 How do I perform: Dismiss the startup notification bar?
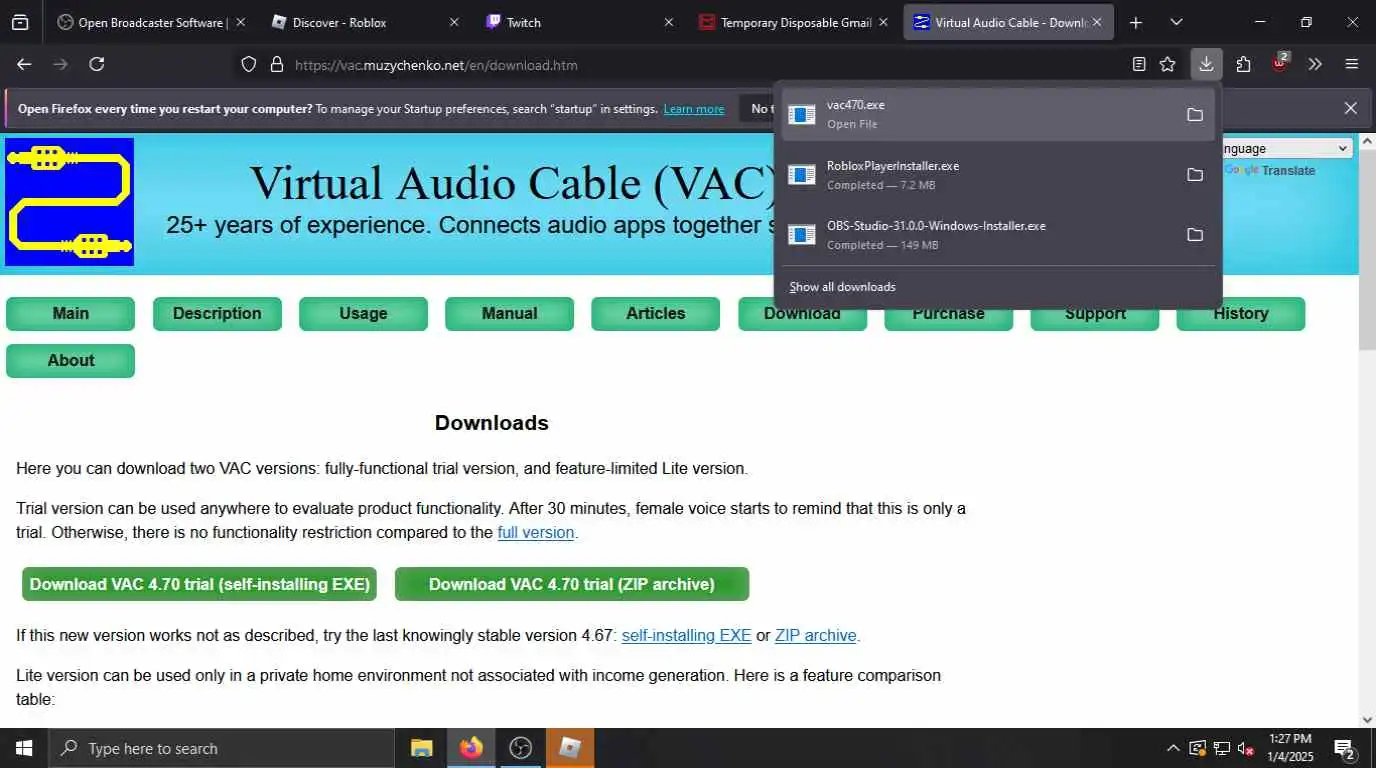1350,108
